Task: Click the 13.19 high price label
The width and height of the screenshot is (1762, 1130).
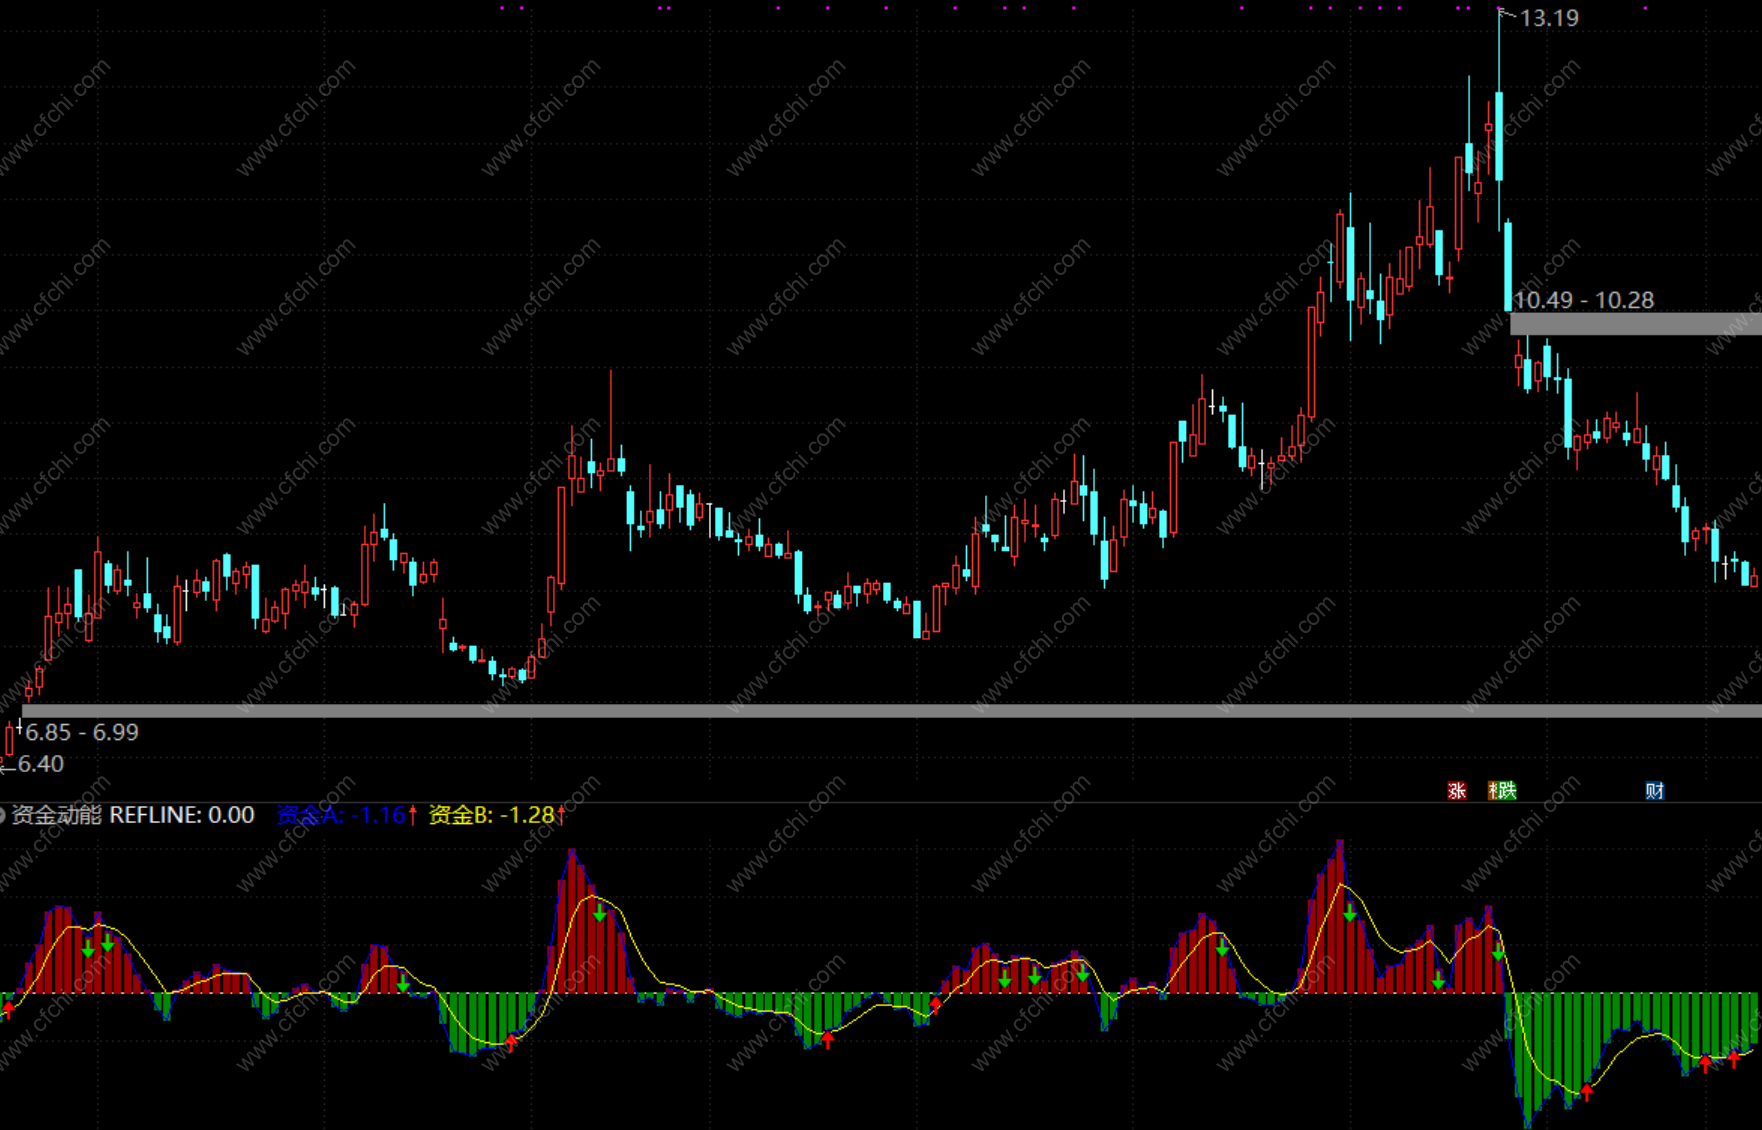Action: pos(1549,18)
